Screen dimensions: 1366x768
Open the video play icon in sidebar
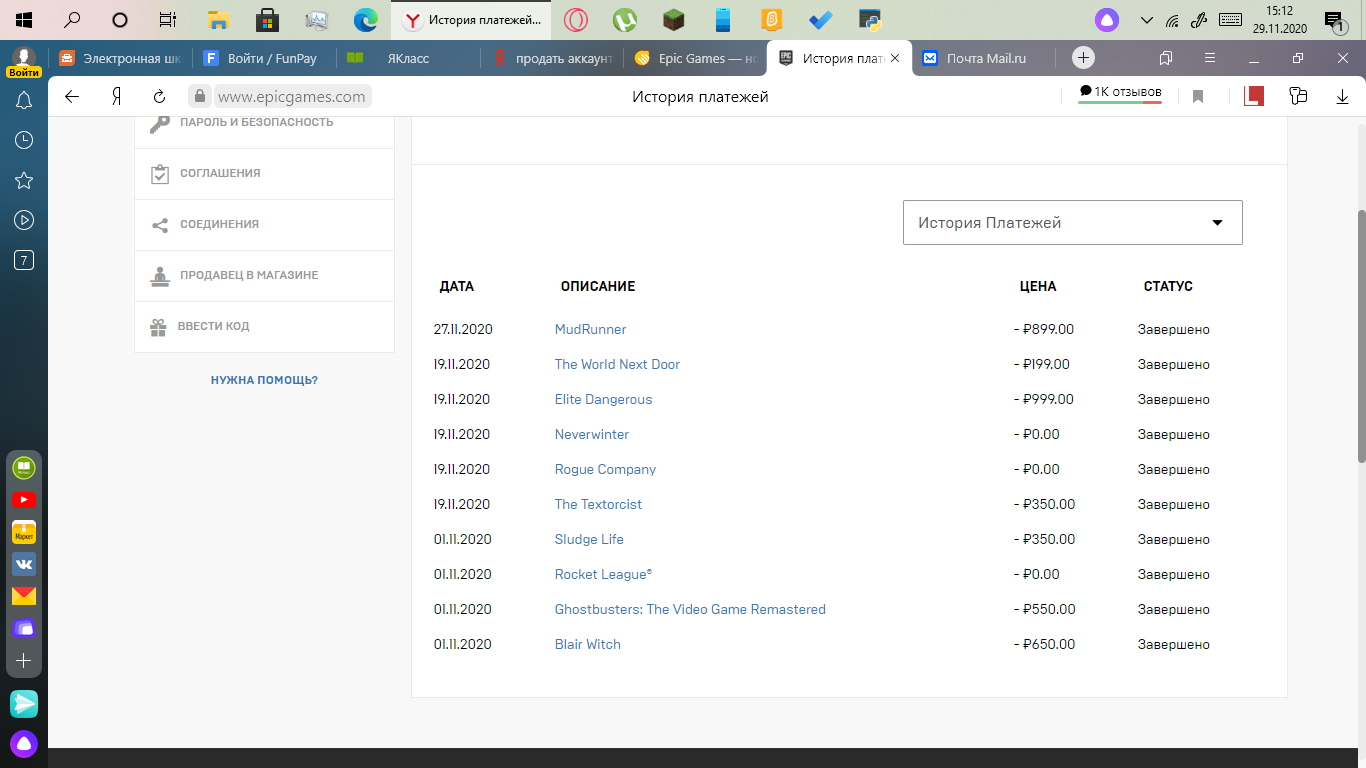[24, 220]
